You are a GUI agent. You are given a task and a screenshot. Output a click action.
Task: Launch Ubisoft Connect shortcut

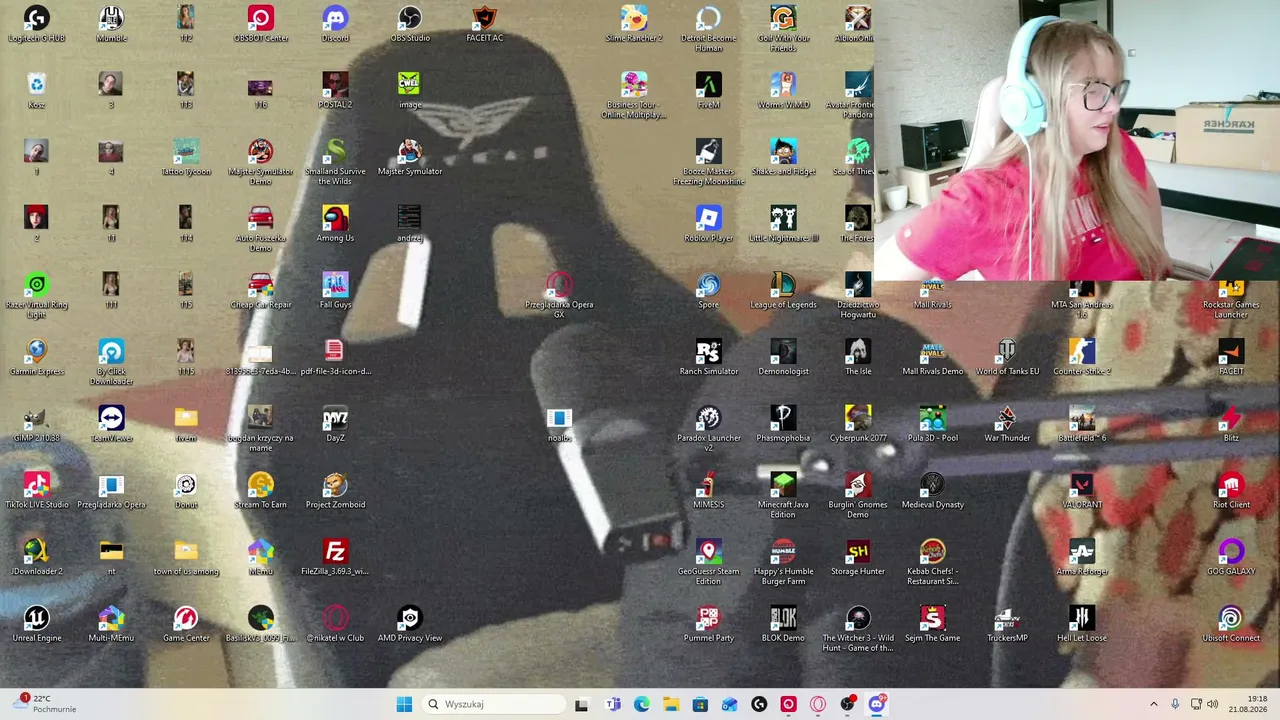tap(1231, 624)
